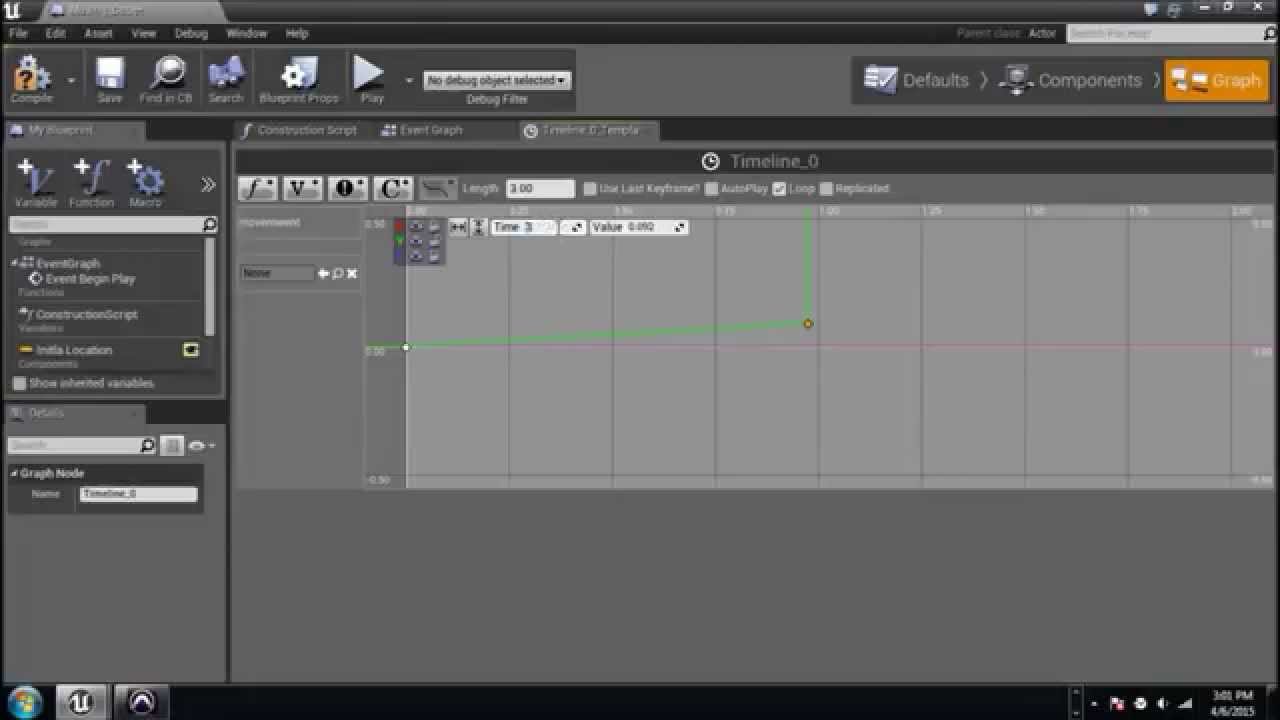The width and height of the screenshot is (1280, 720).
Task: Open the Help menu
Action: pyautogui.click(x=297, y=33)
